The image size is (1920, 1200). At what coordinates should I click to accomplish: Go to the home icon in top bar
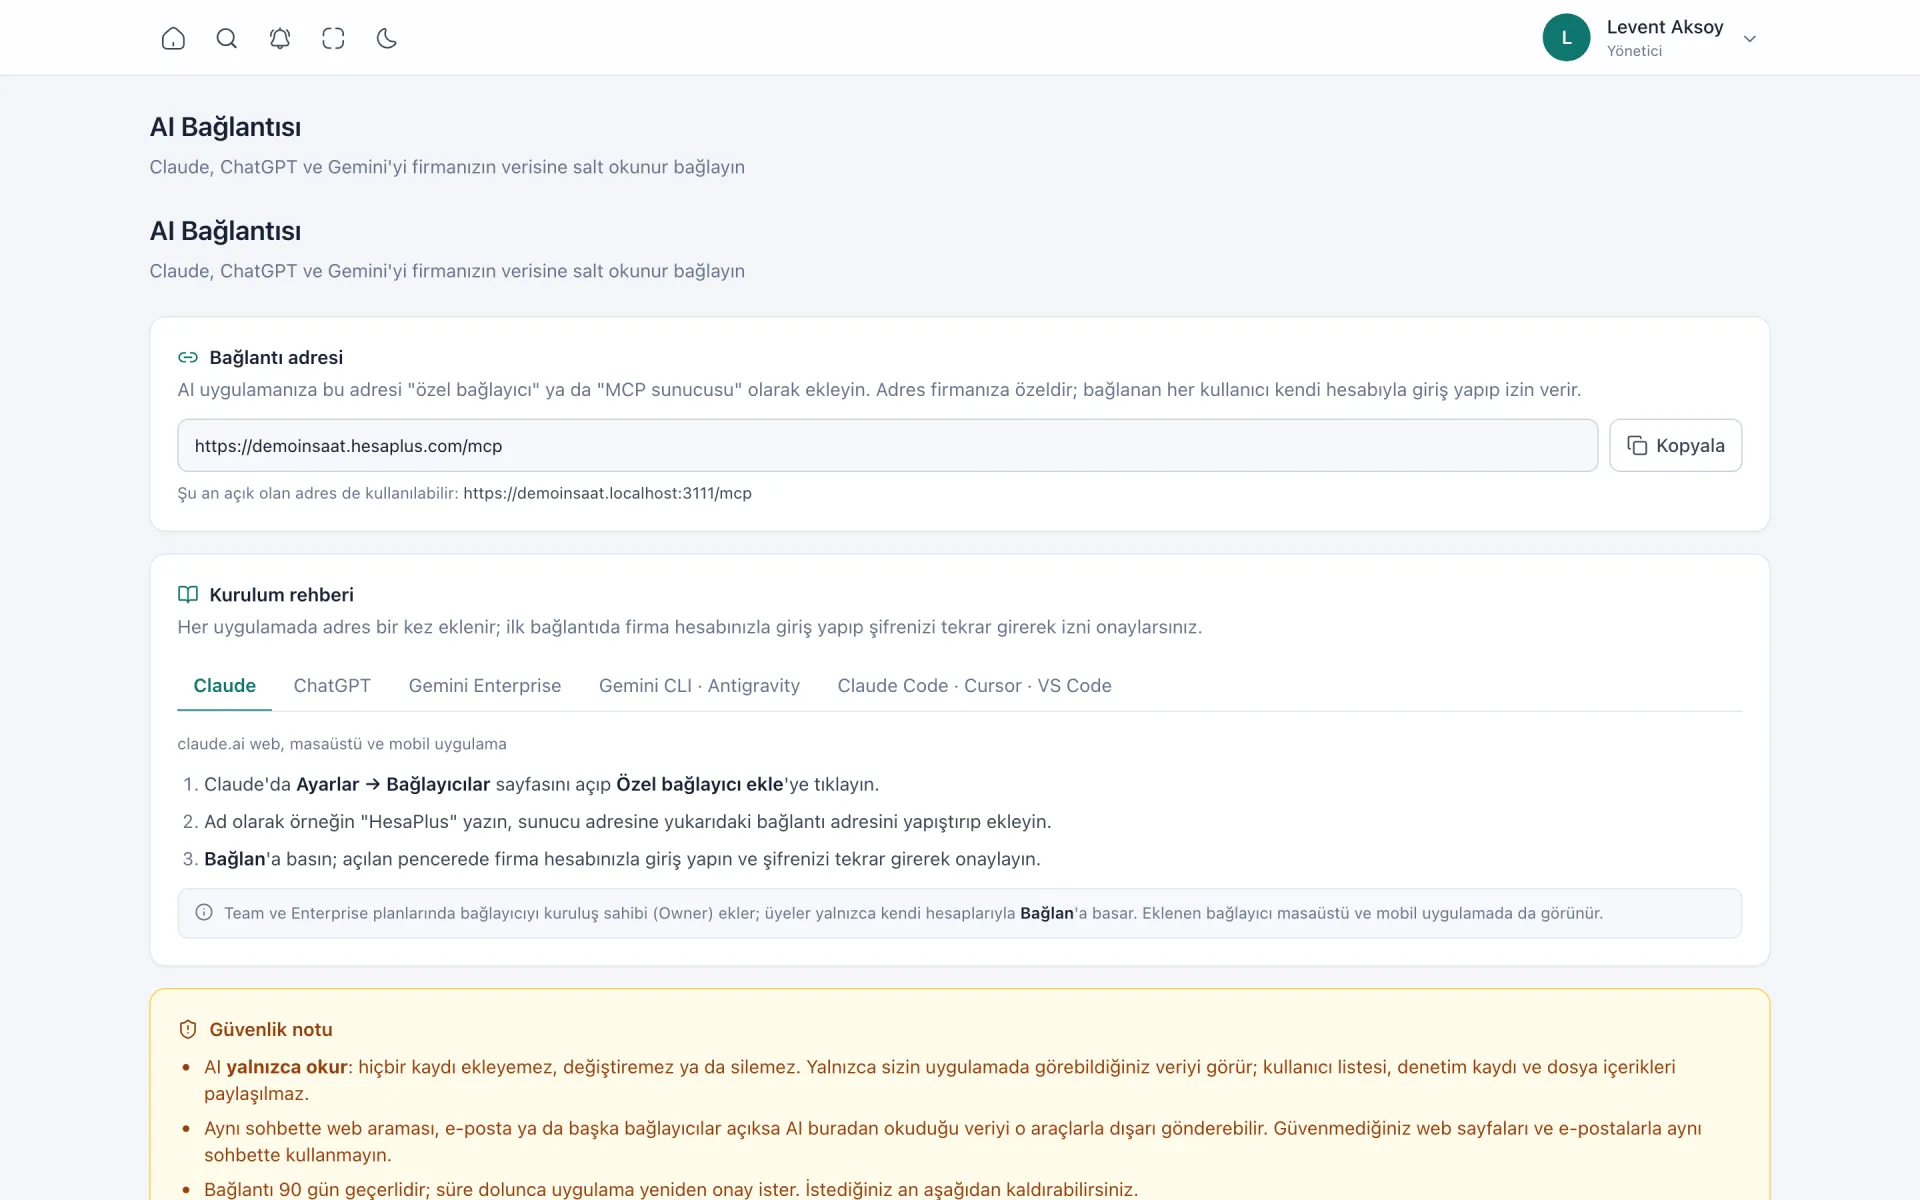173,38
